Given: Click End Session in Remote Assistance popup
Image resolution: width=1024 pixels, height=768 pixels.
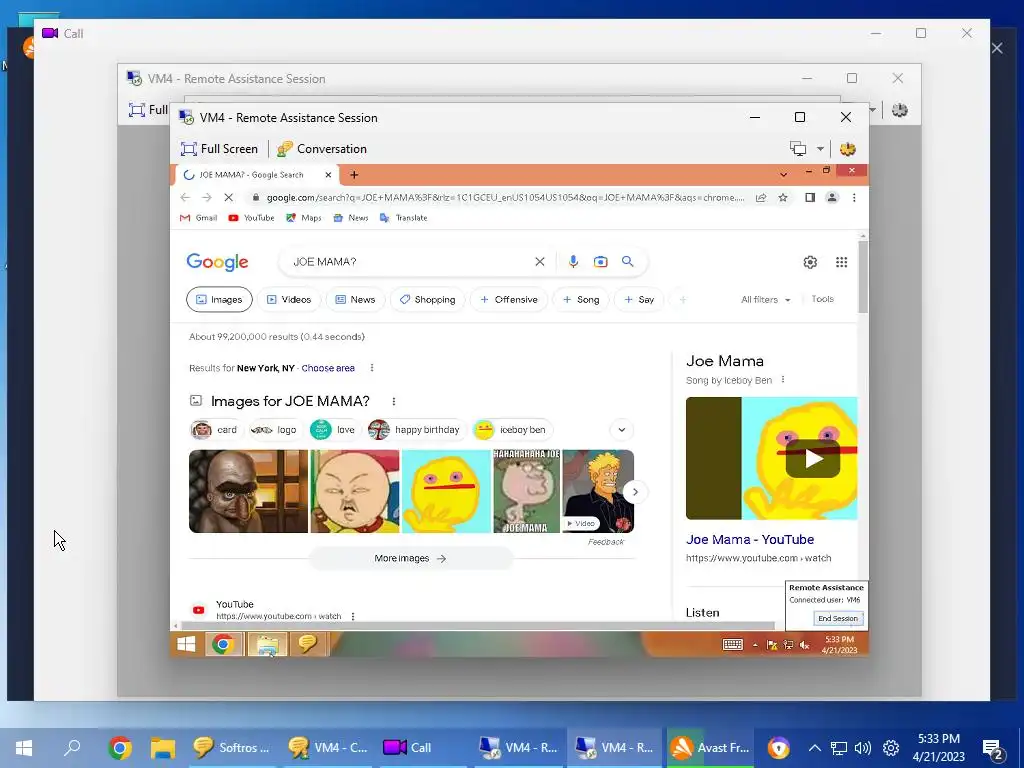Looking at the screenshot, I should point(838,618).
